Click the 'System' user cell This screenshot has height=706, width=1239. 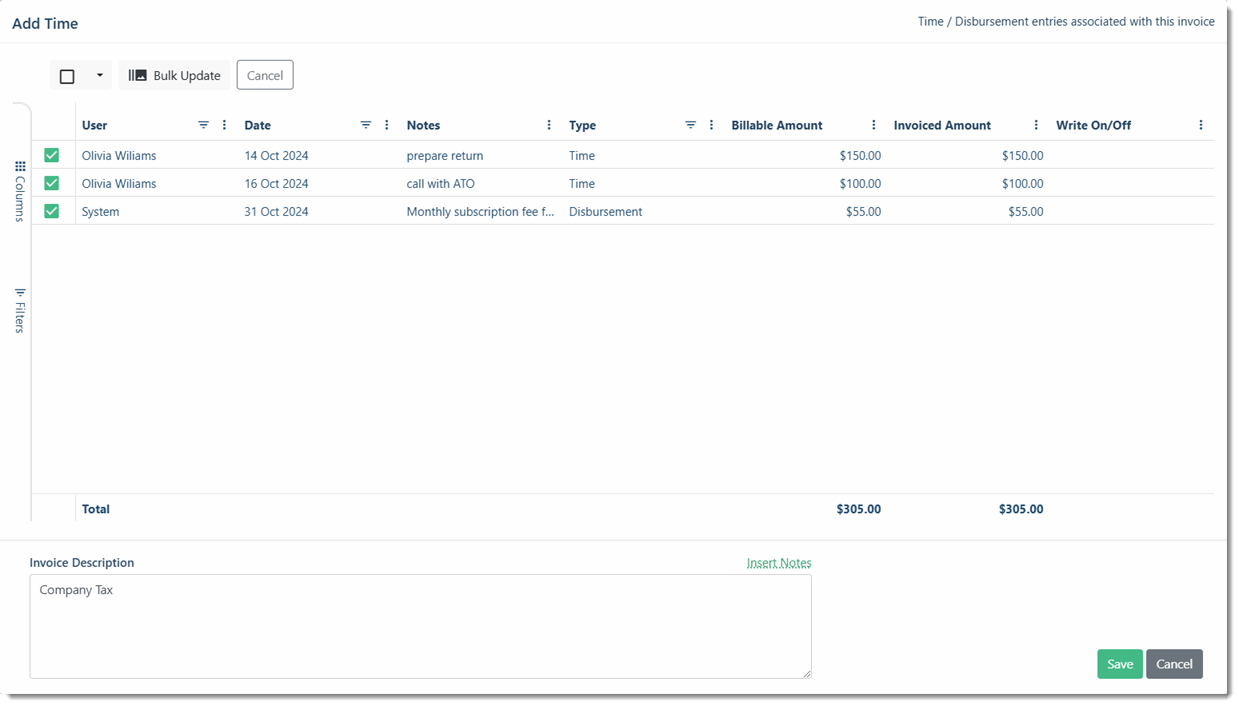click(x=101, y=211)
